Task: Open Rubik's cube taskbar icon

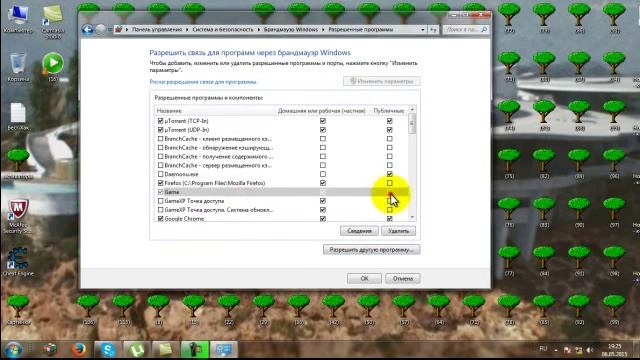Action: (x=50, y=350)
